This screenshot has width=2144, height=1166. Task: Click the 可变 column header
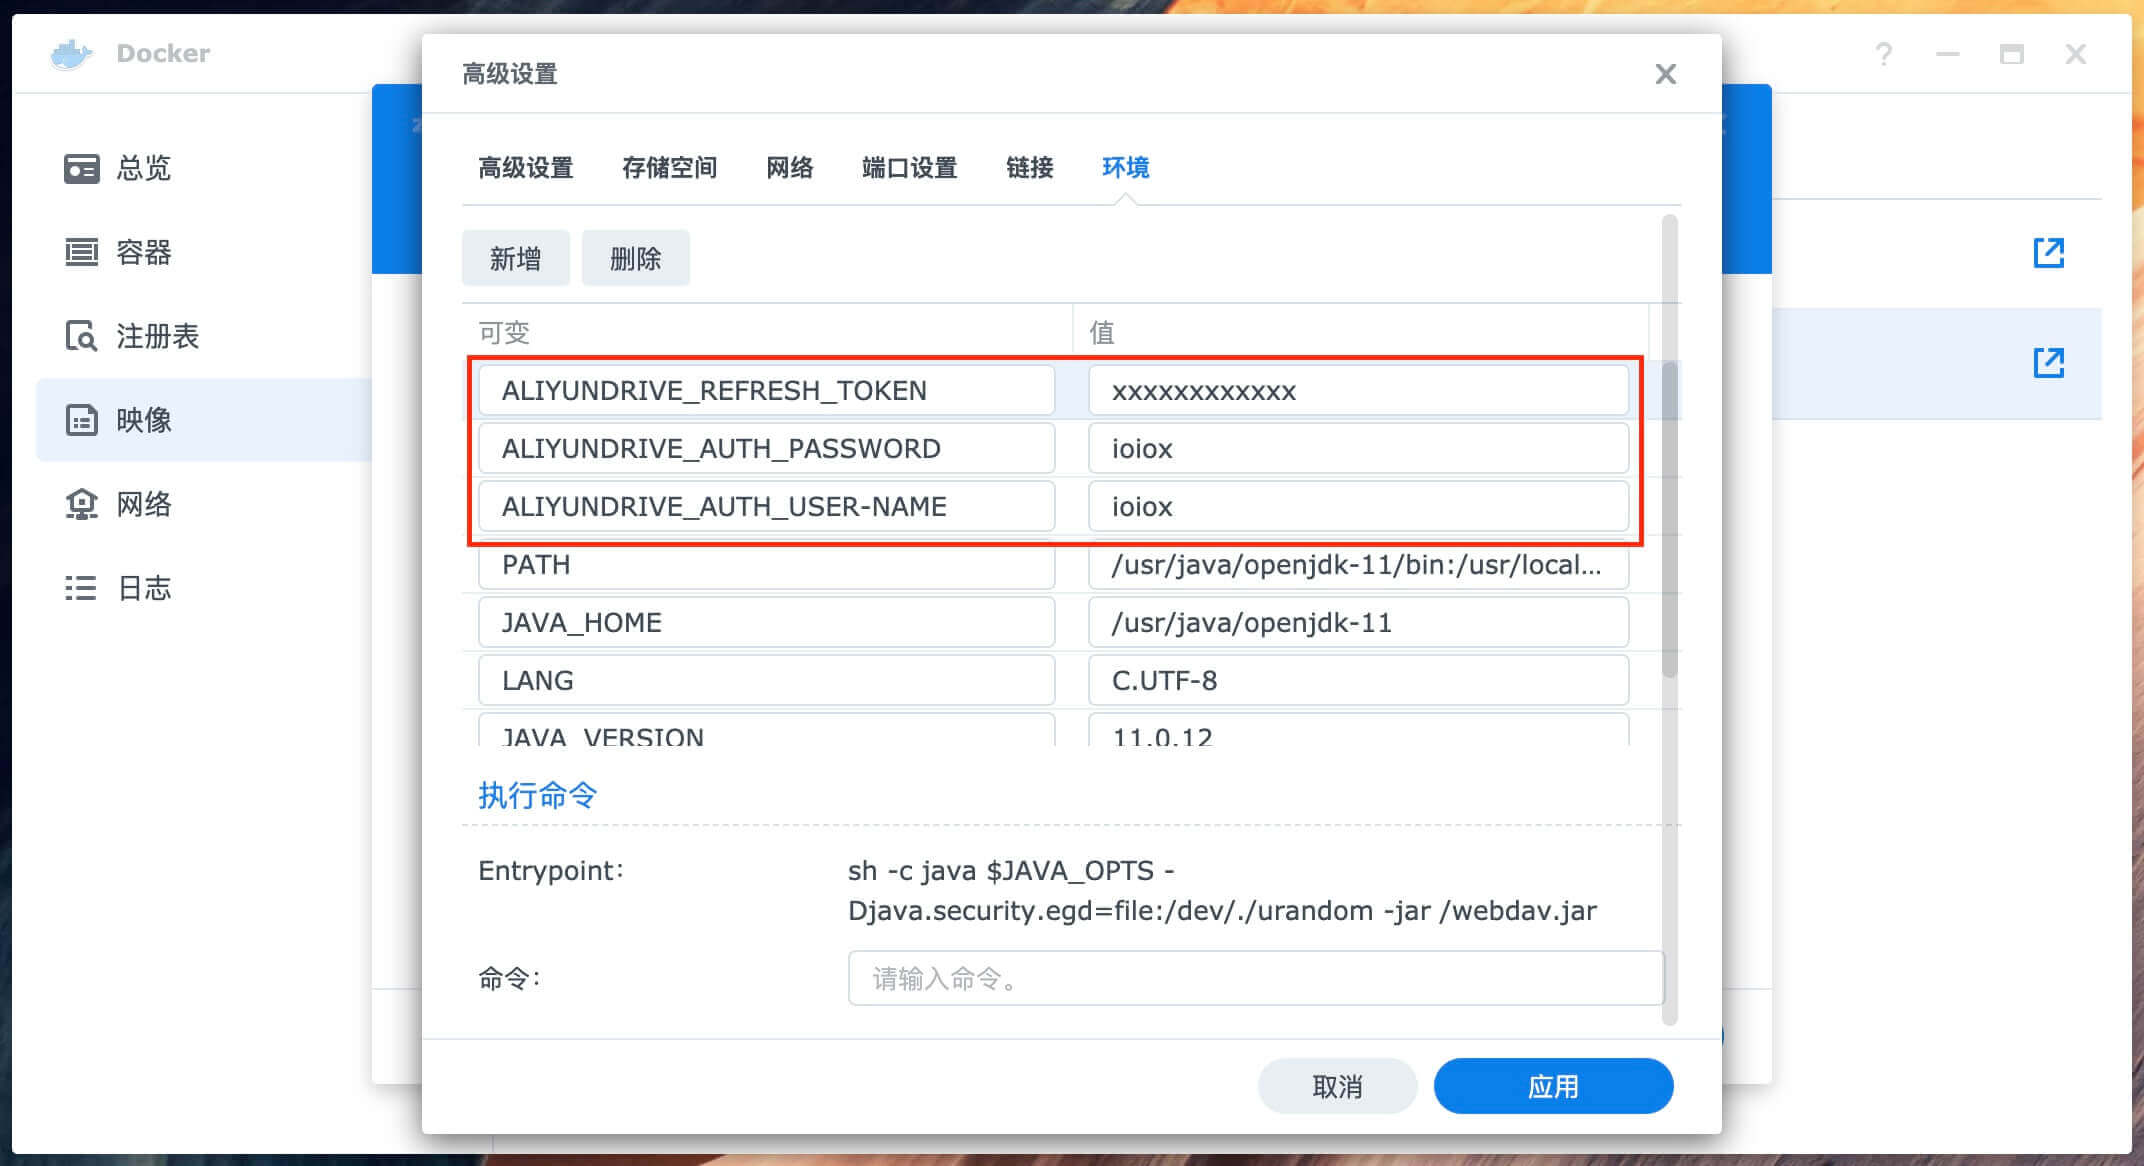(767, 332)
